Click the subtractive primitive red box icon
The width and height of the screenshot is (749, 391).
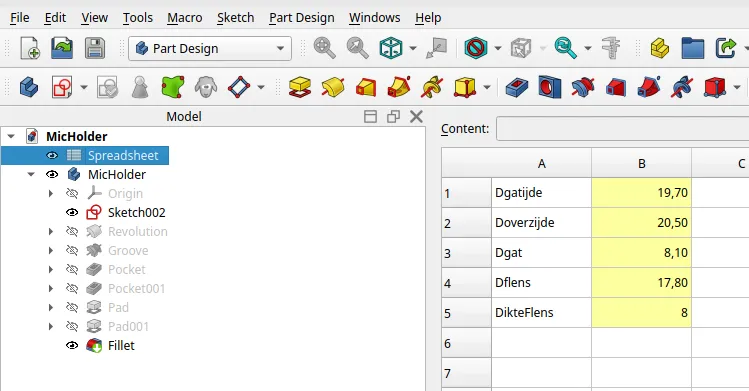coord(715,87)
